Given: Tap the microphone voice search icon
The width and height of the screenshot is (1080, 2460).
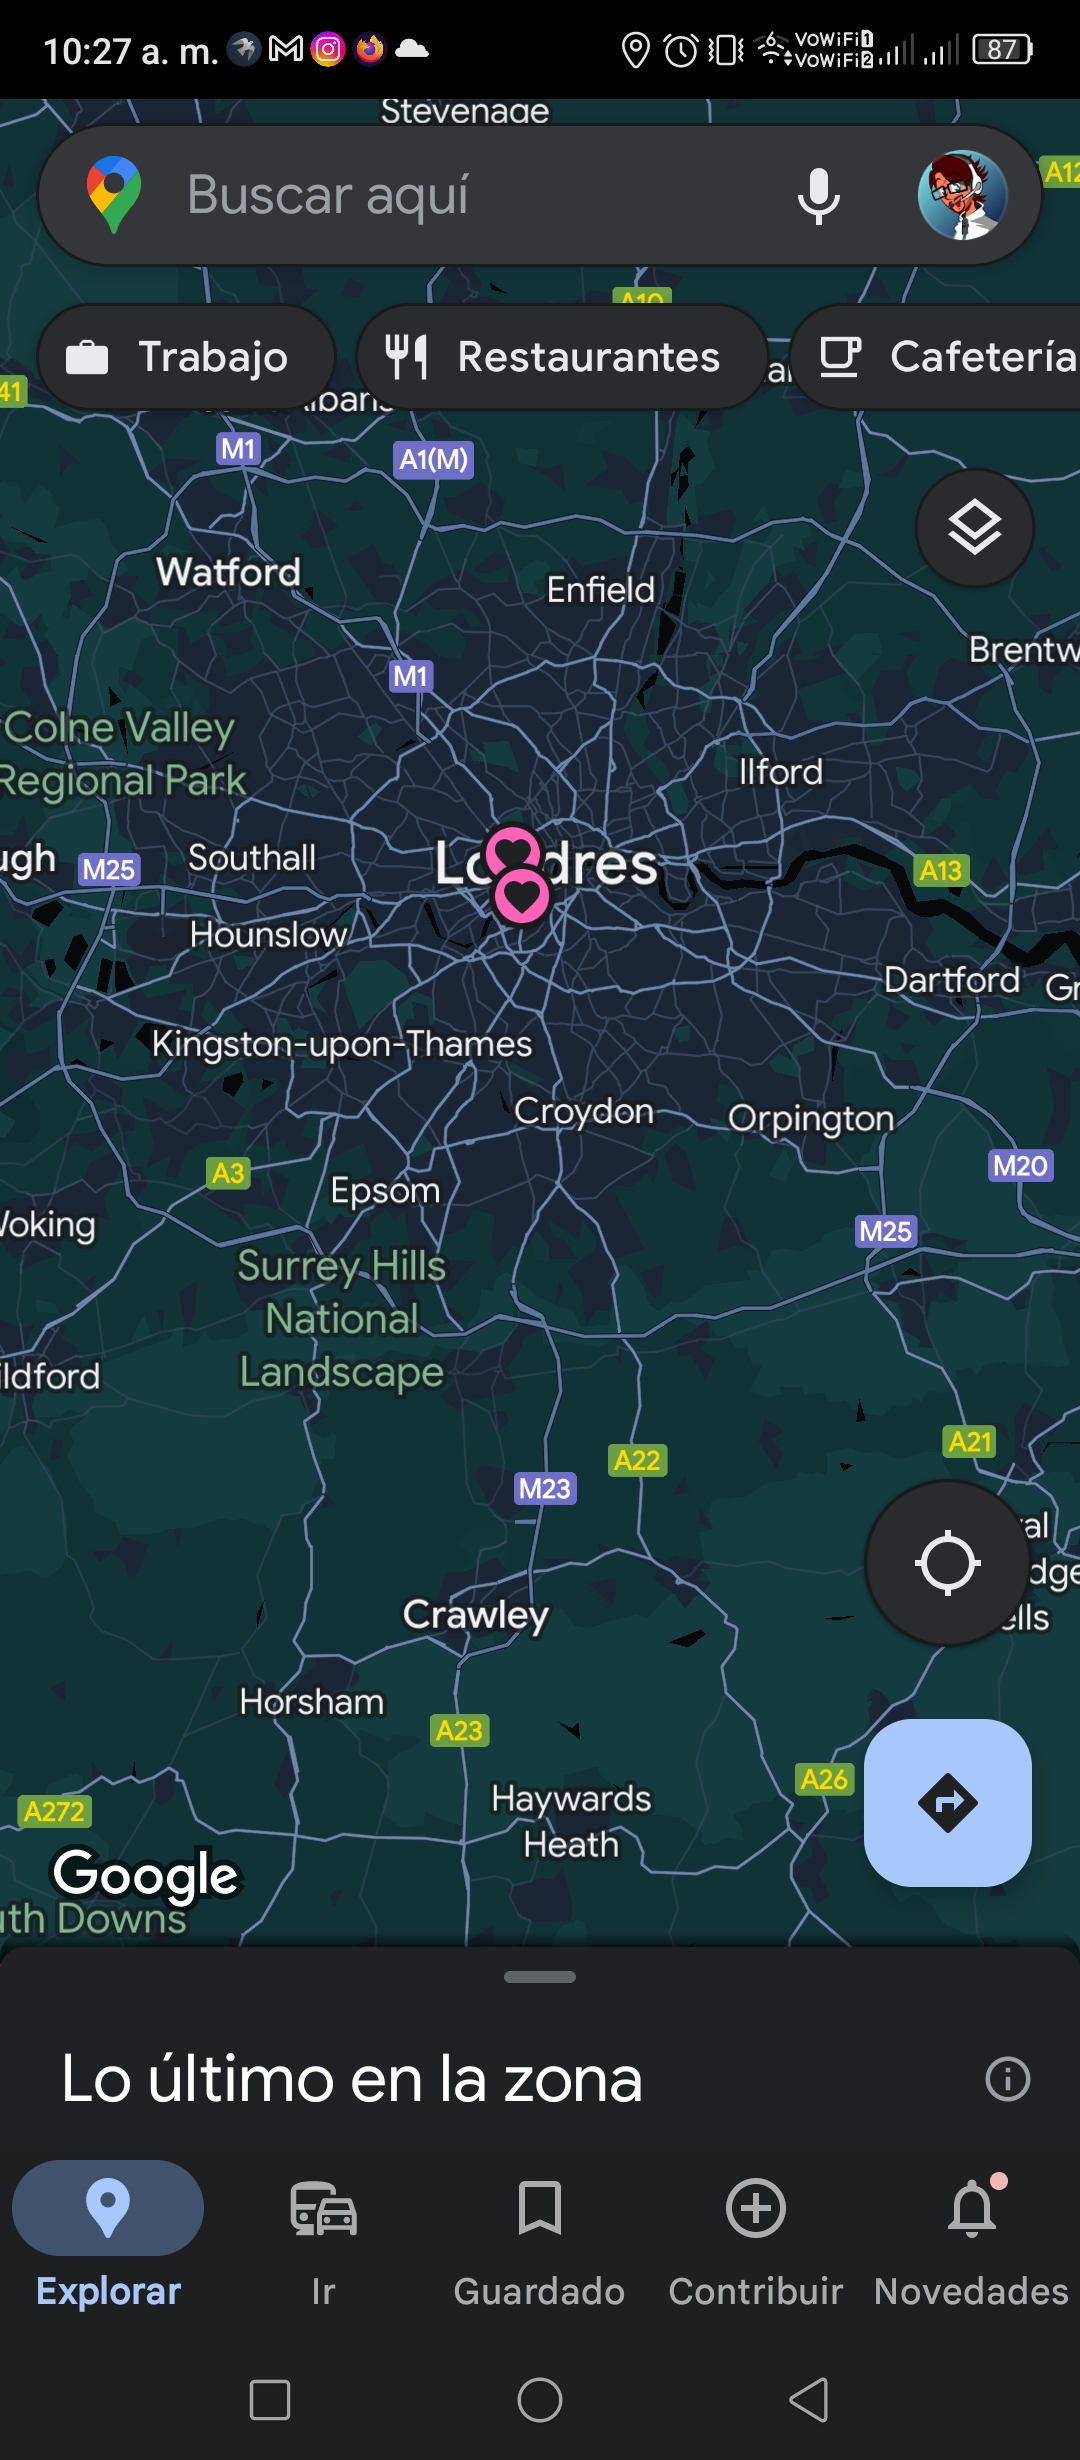Looking at the screenshot, I should 818,196.
